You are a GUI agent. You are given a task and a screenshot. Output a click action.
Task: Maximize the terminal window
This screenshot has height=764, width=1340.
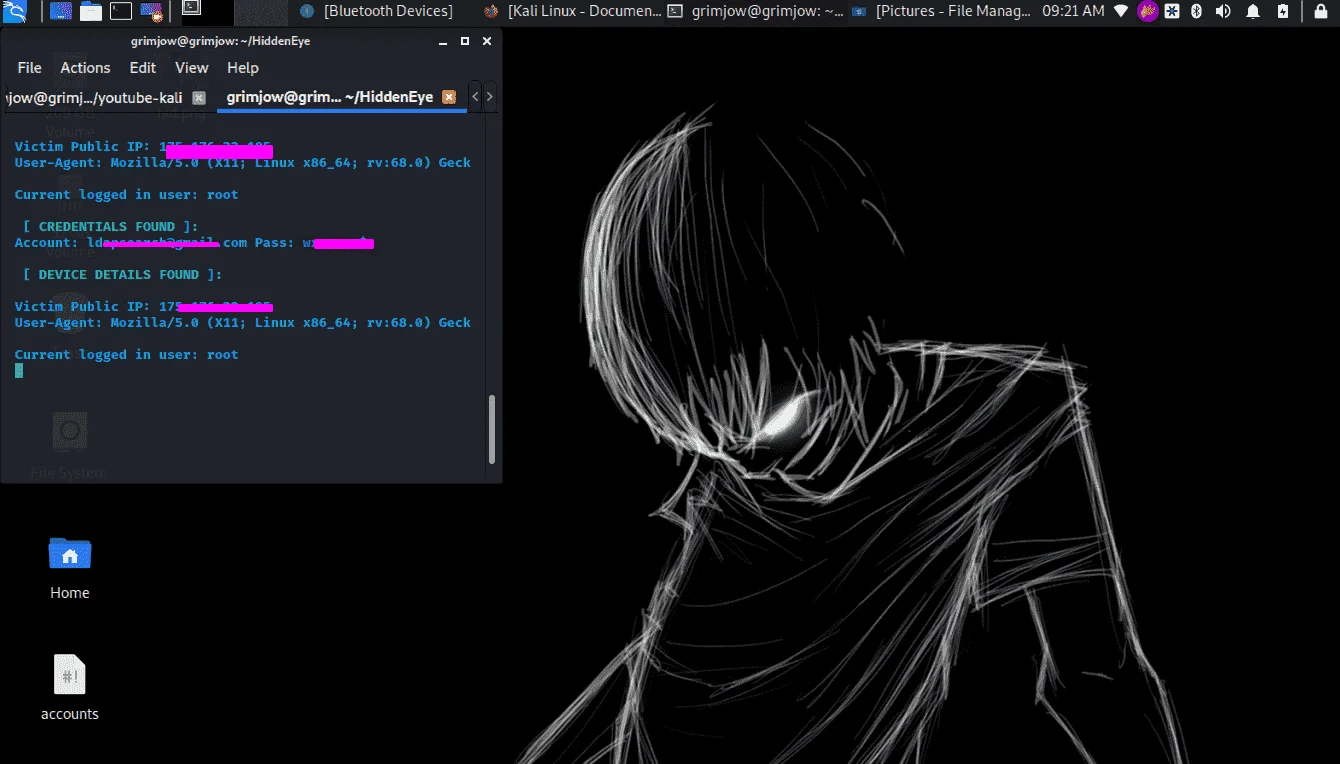point(464,42)
